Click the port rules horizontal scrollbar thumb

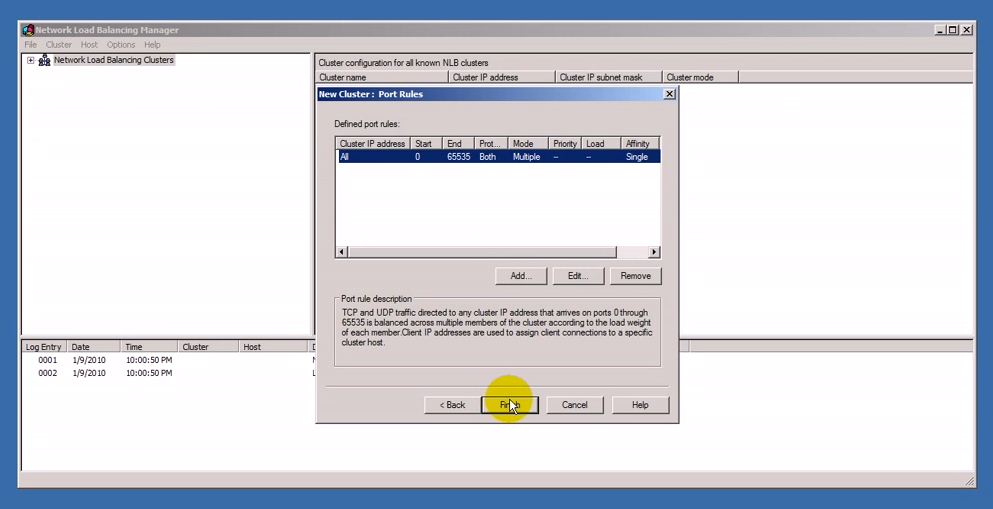pyautogui.click(x=481, y=252)
